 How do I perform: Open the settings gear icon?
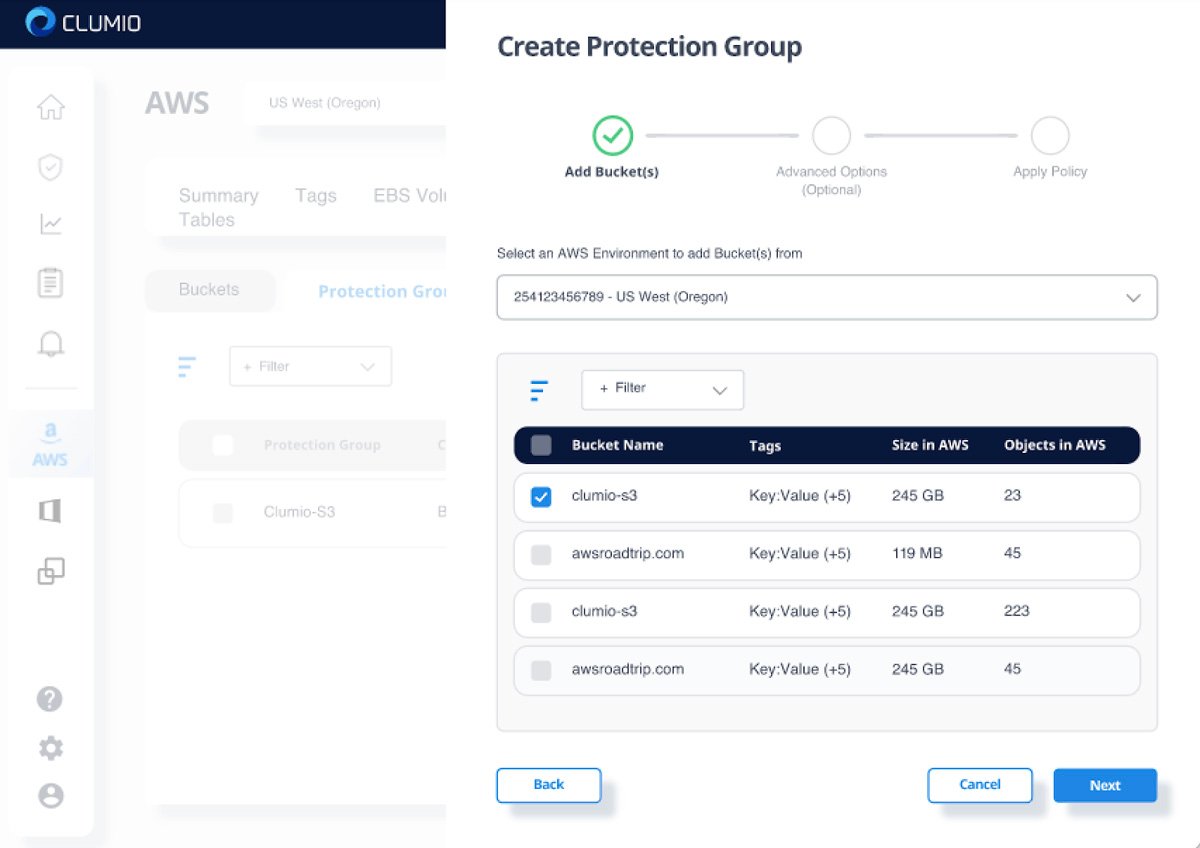(x=50, y=748)
